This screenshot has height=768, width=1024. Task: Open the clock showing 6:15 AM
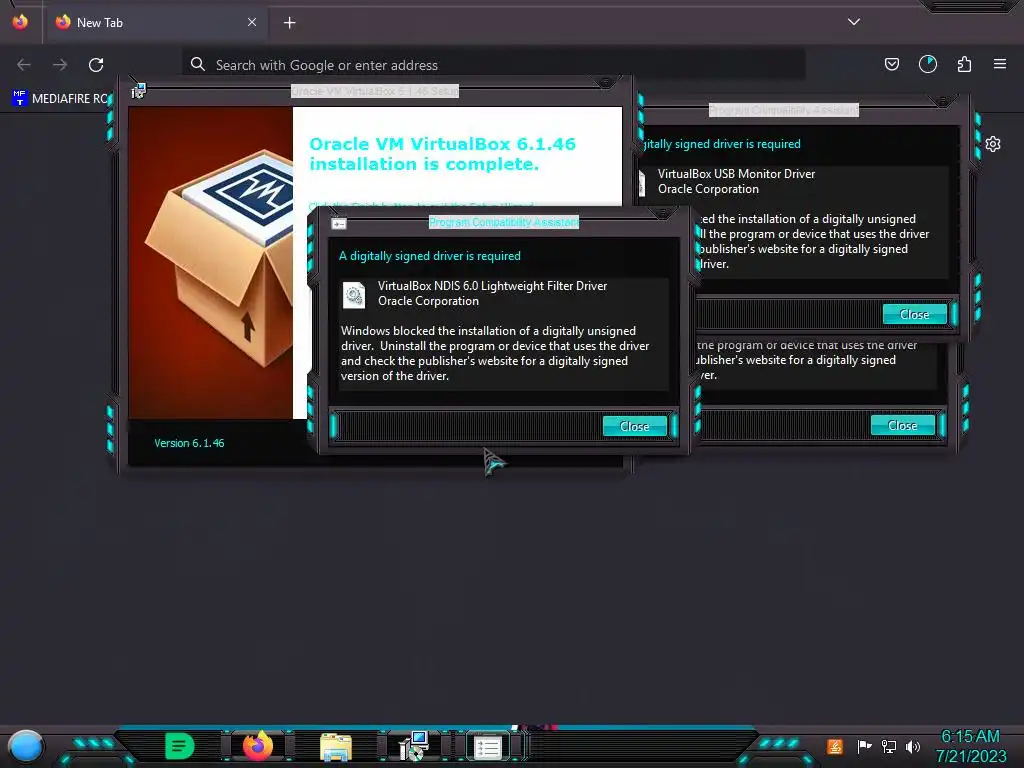tap(970, 746)
